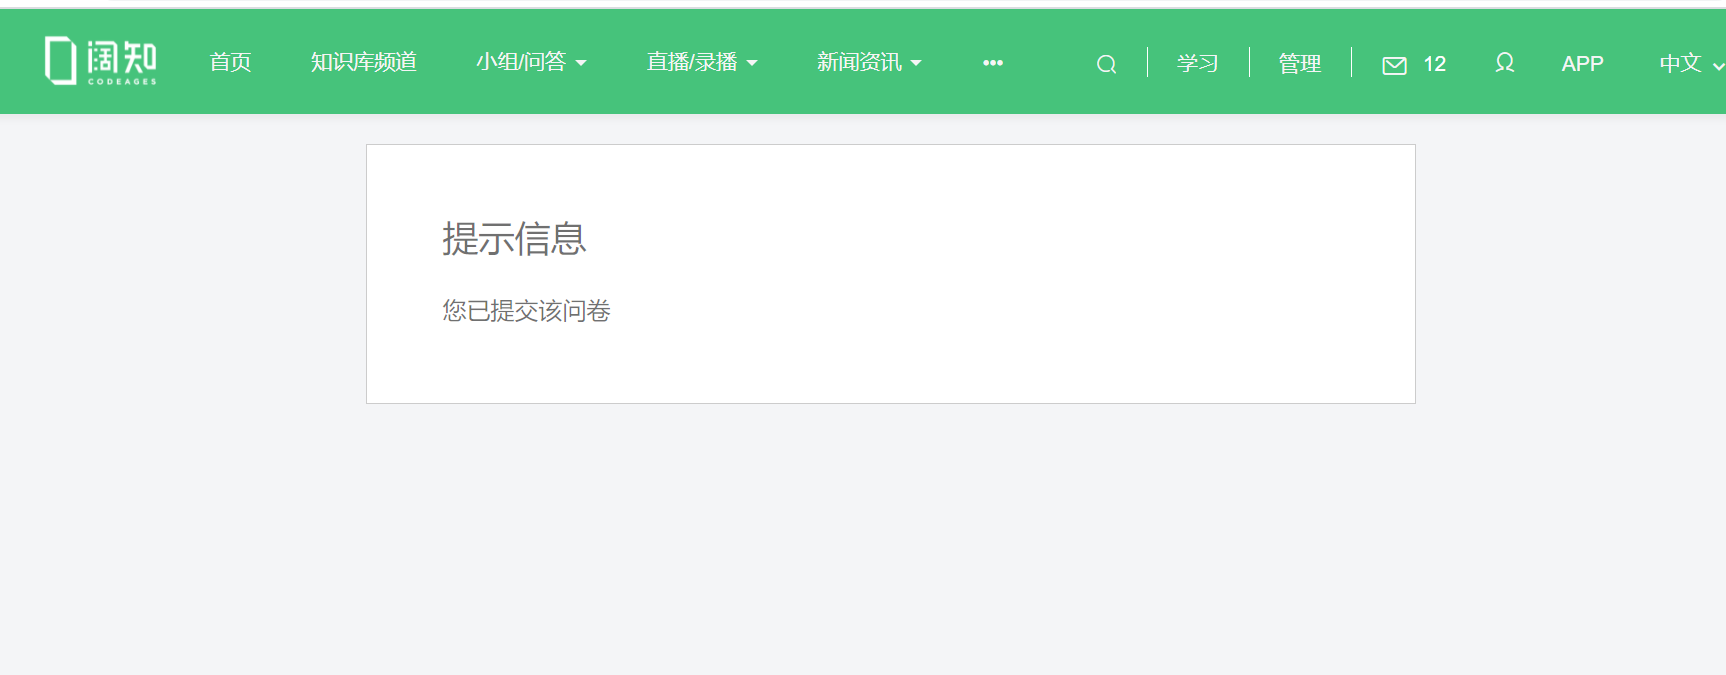Viewport: 1726px width, 675px height.
Task: Click the user profile avatar icon
Action: (x=1504, y=63)
